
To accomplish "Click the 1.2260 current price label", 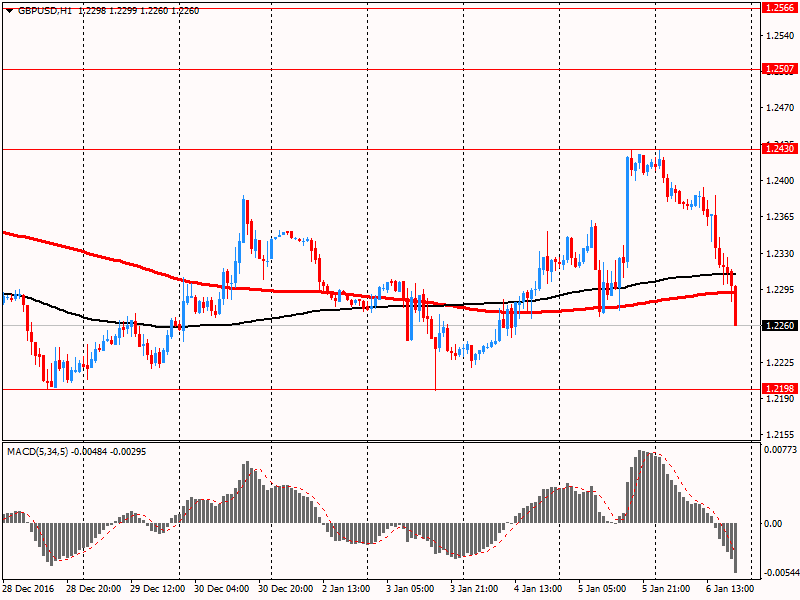I will pos(777,326).
